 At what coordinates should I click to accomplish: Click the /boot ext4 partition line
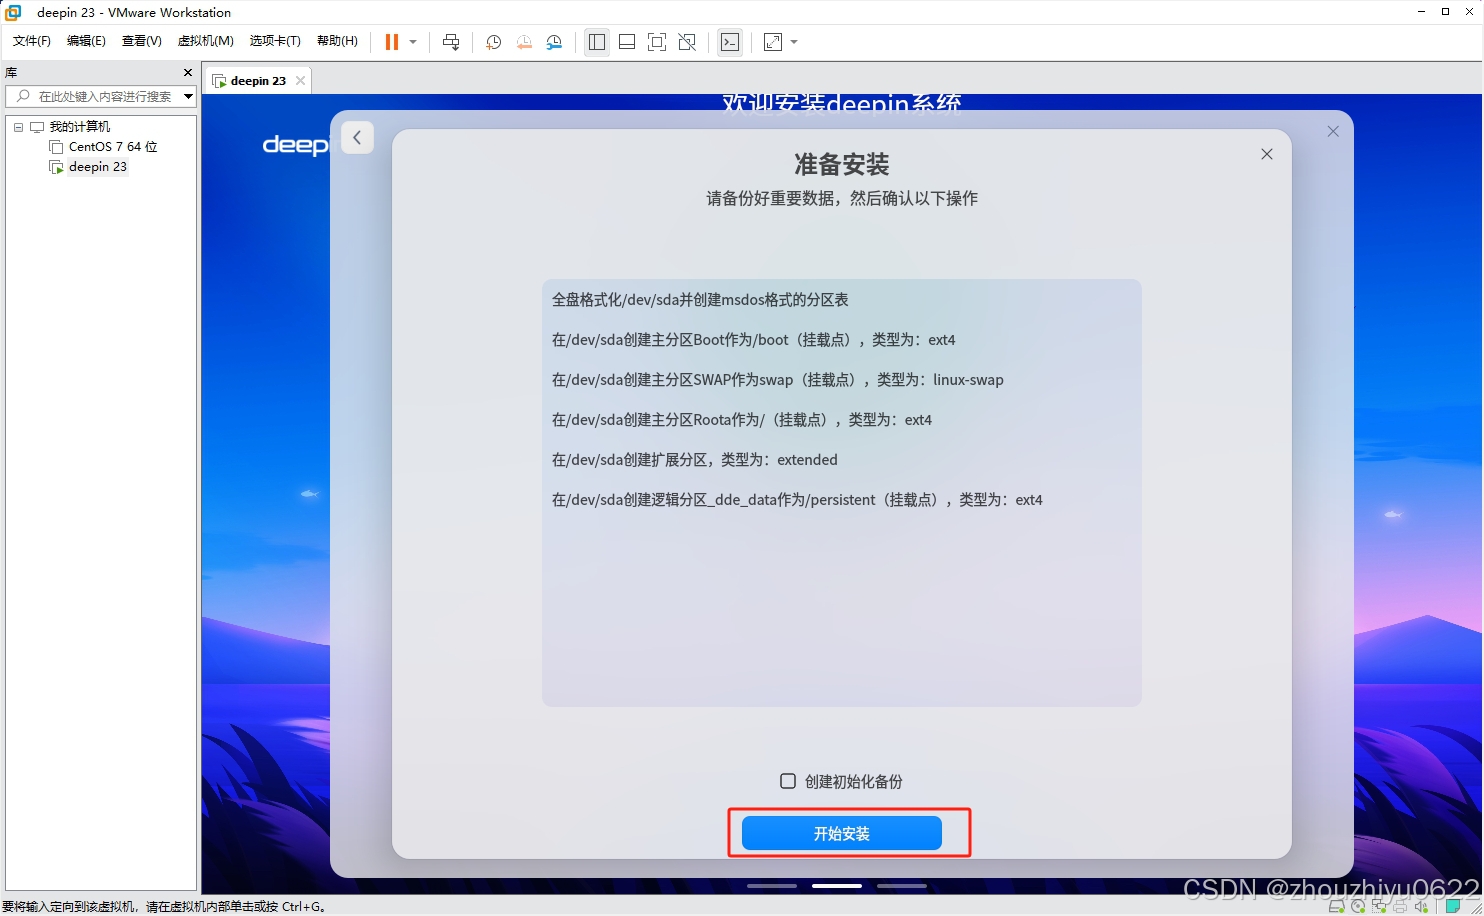[753, 340]
